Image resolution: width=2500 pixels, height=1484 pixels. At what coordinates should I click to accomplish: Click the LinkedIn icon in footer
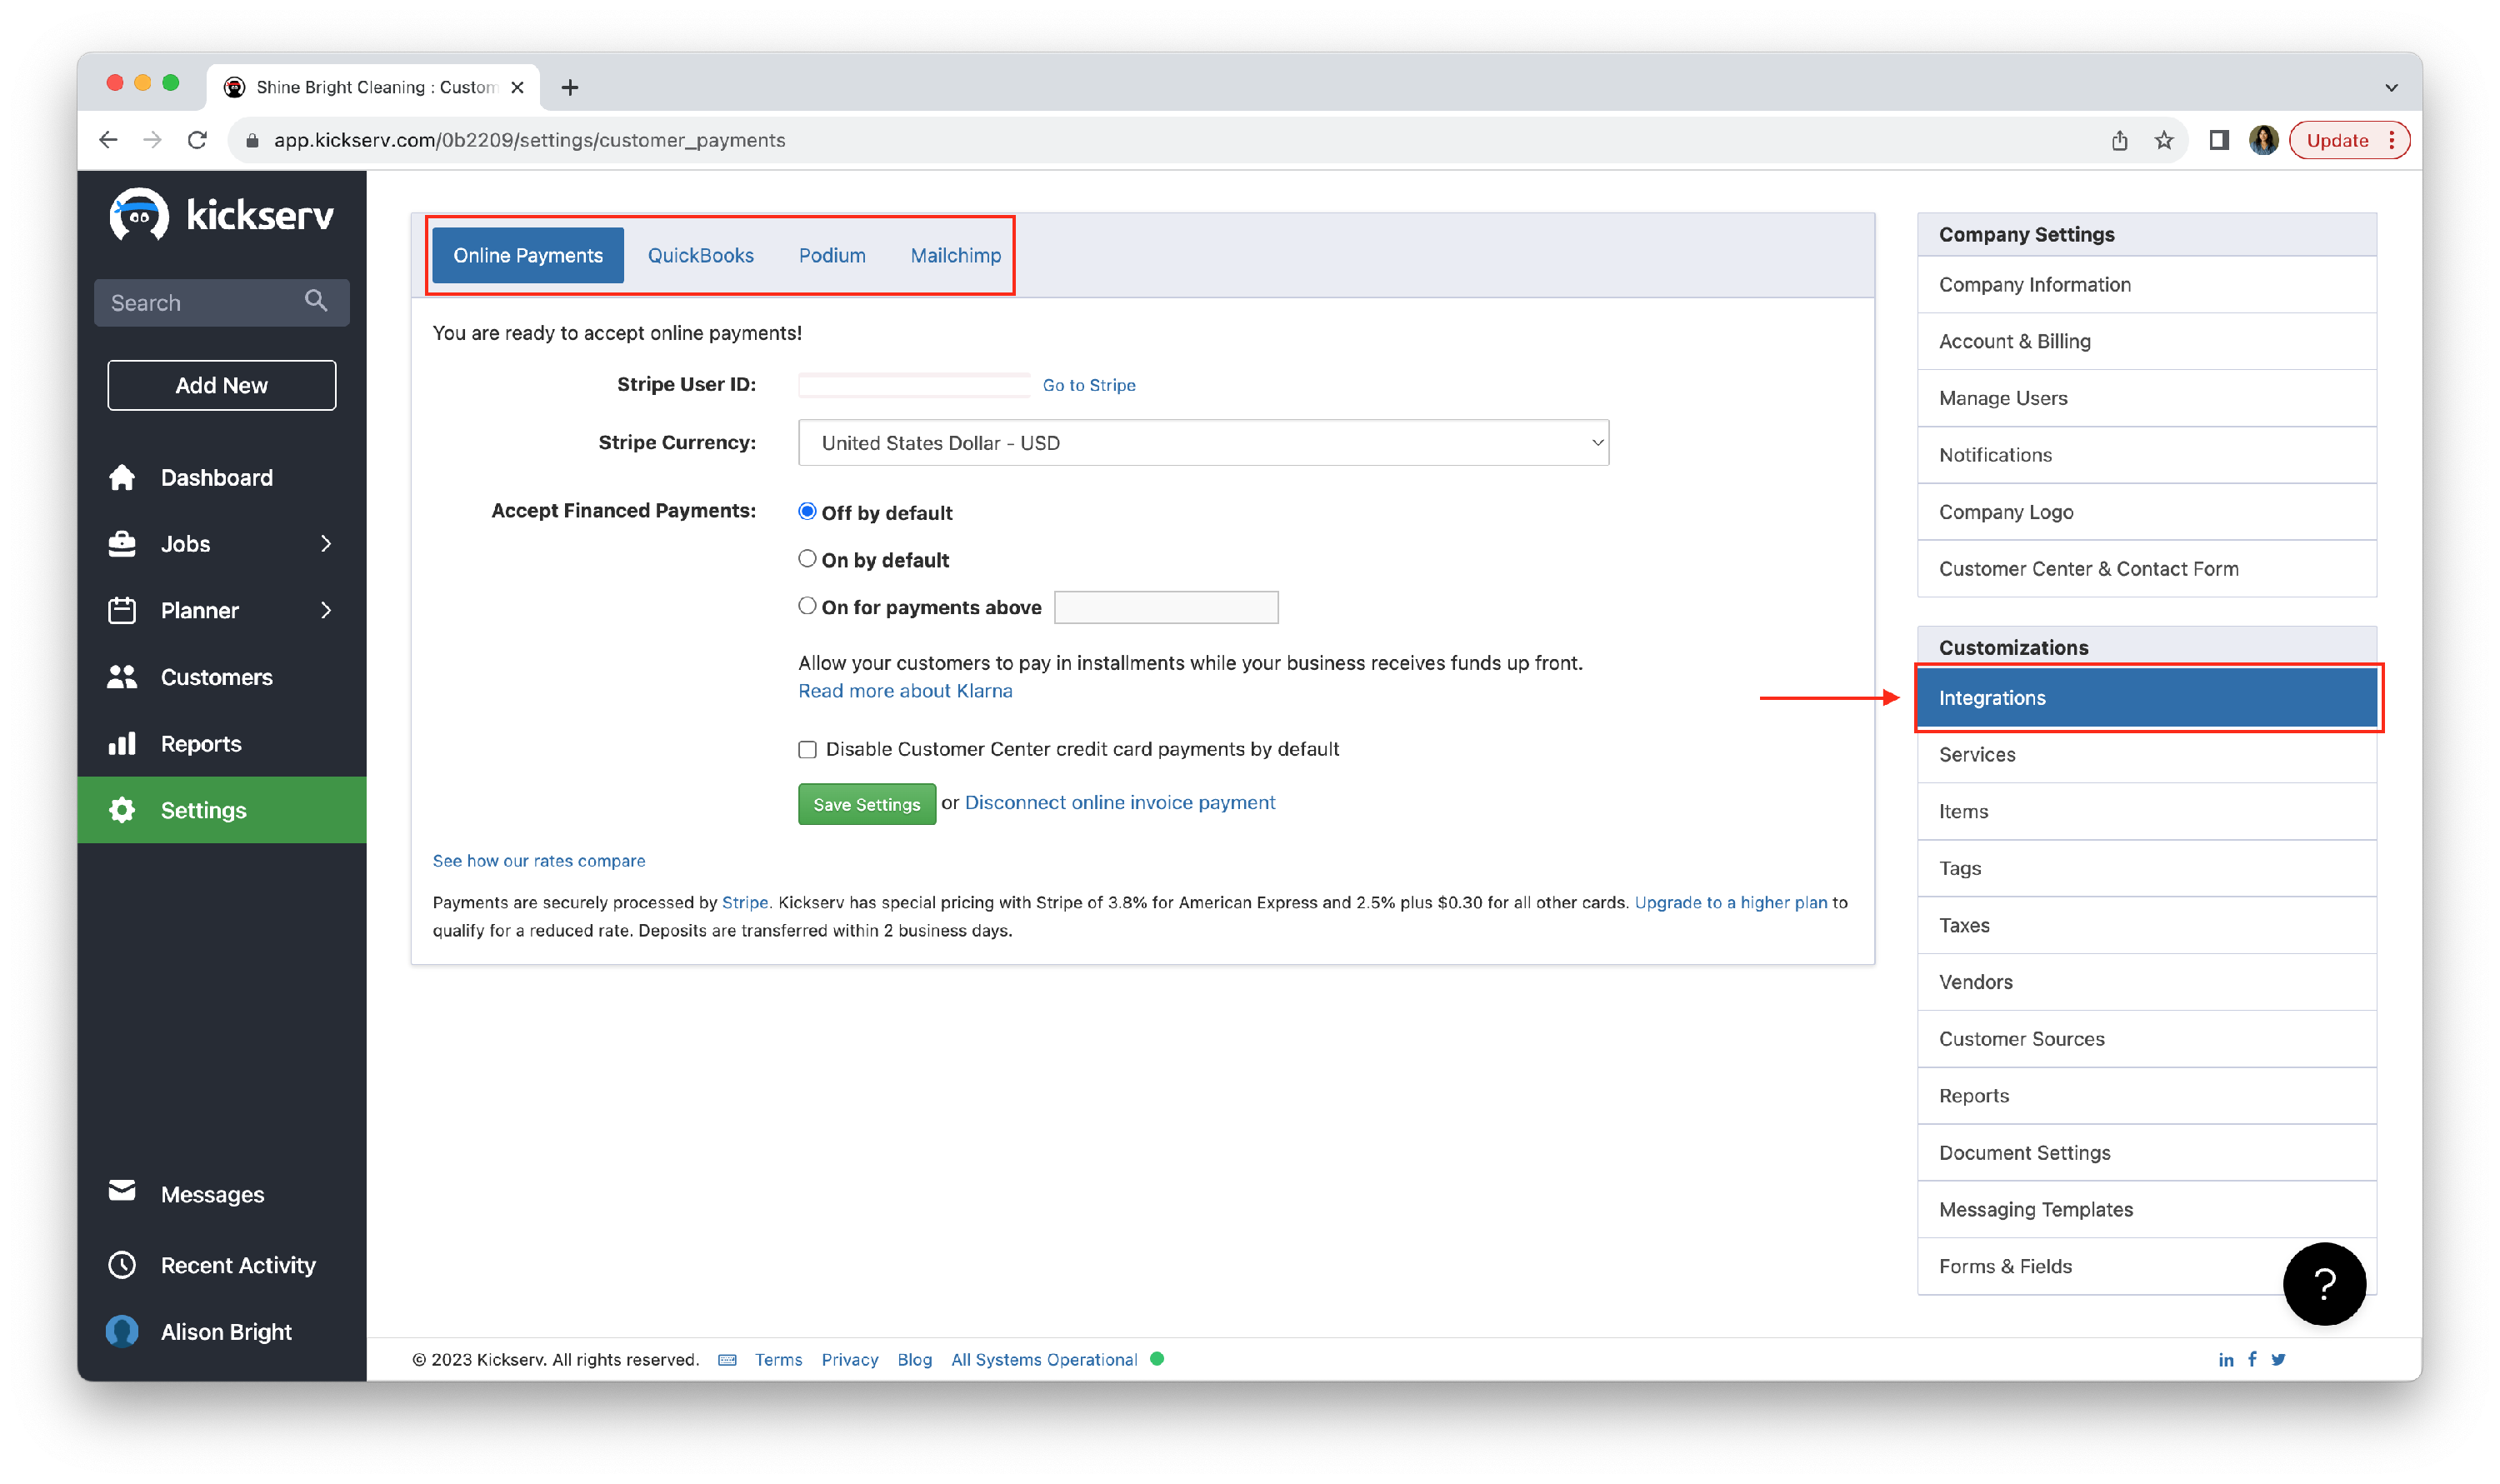(2225, 1359)
